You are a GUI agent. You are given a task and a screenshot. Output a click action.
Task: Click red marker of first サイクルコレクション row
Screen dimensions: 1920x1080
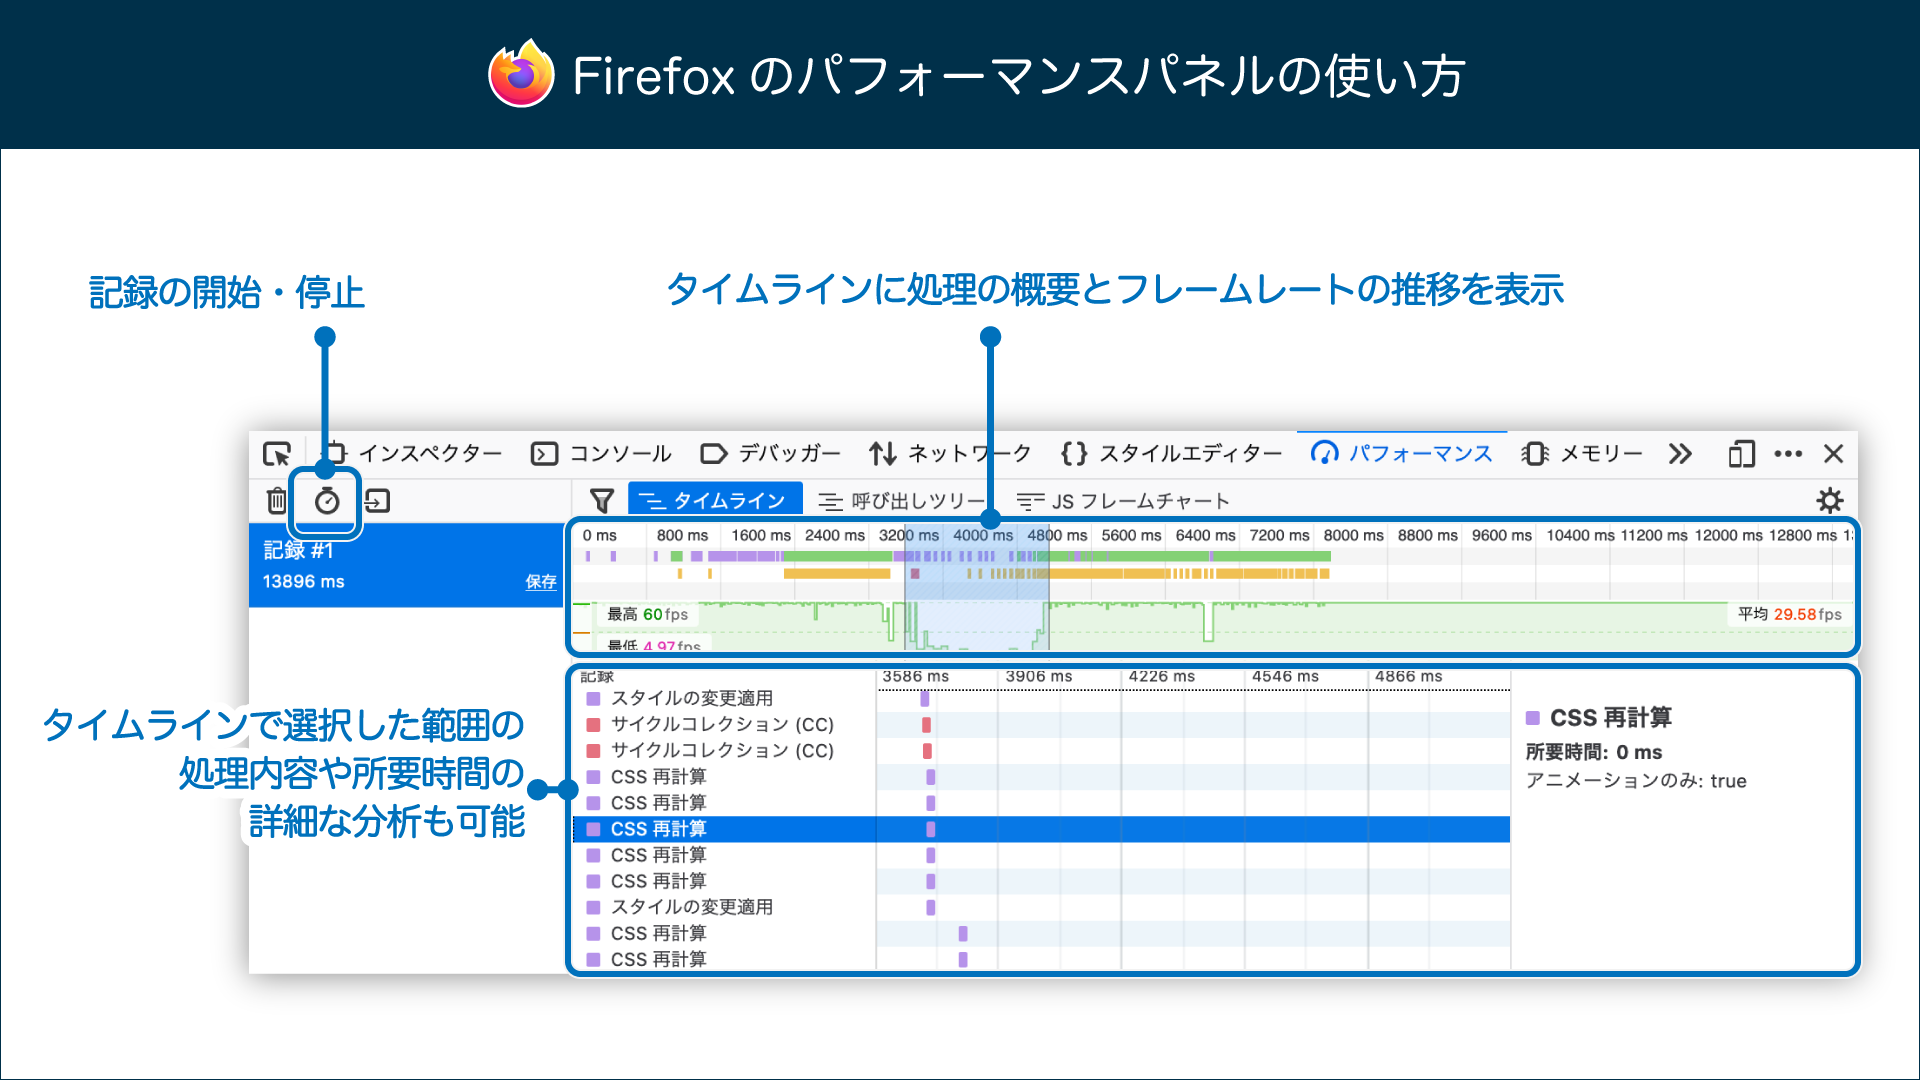(x=926, y=724)
